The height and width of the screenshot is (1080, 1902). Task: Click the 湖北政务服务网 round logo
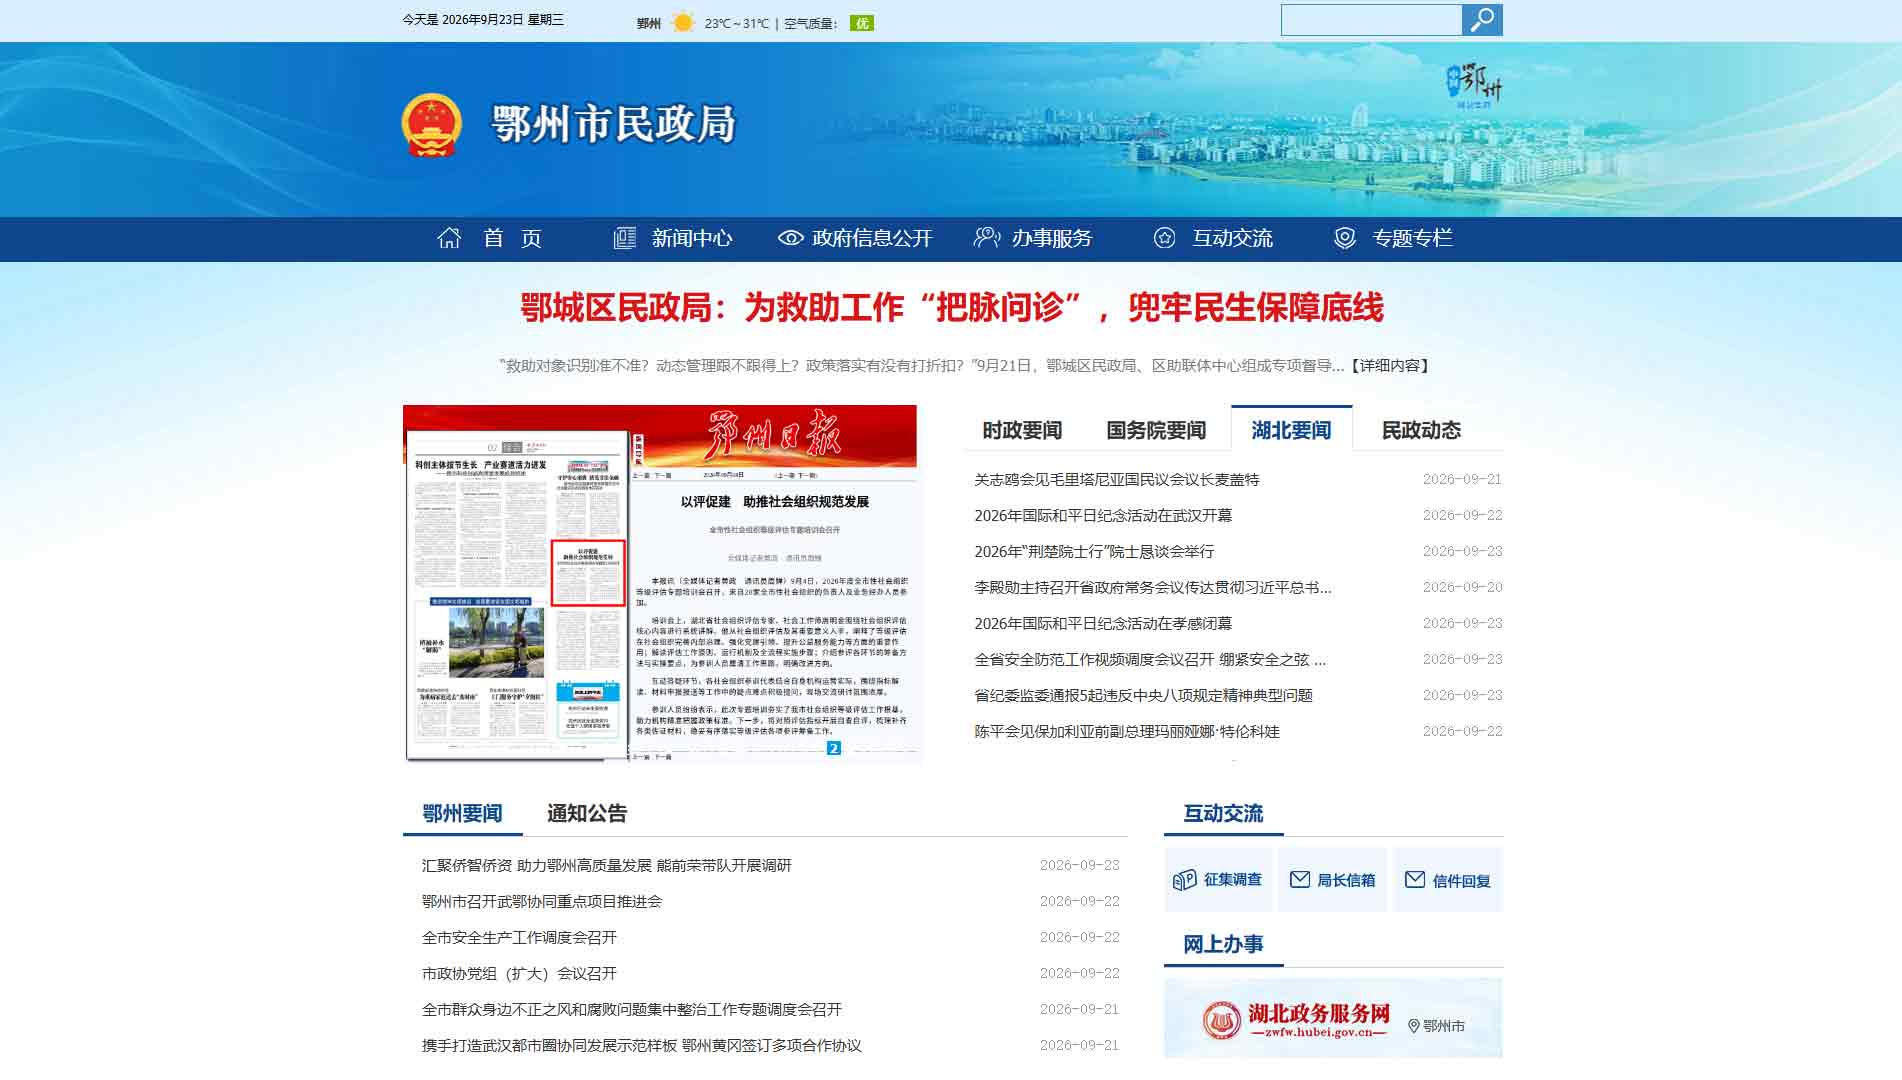pos(1221,1021)
